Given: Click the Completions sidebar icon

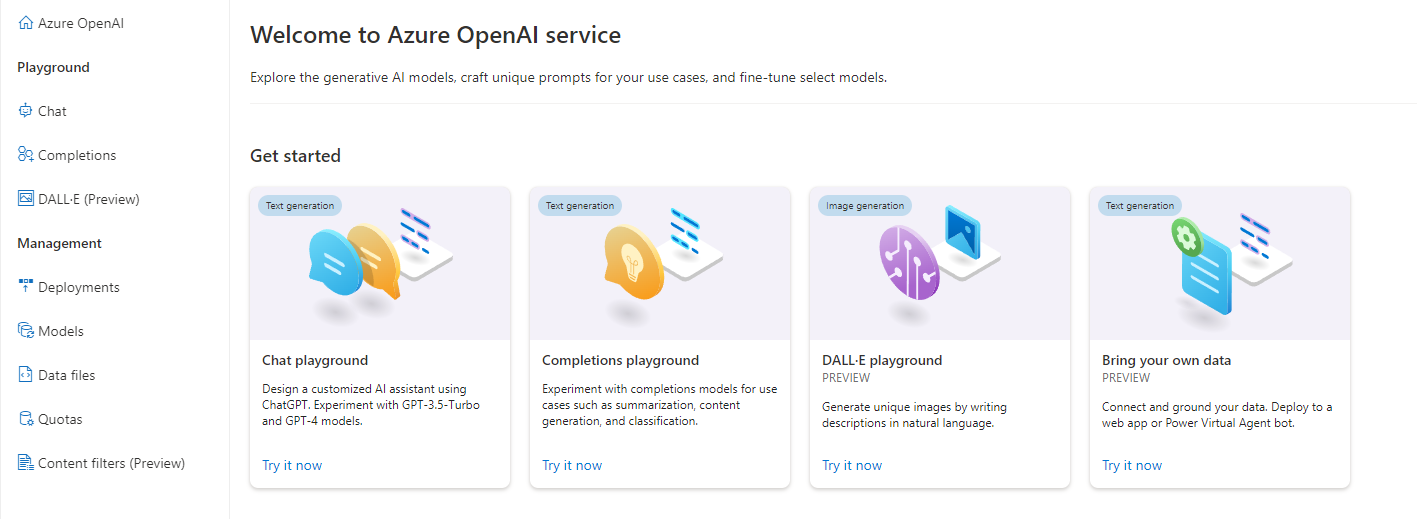Looking at the screenshot, I should pos(26,155).
